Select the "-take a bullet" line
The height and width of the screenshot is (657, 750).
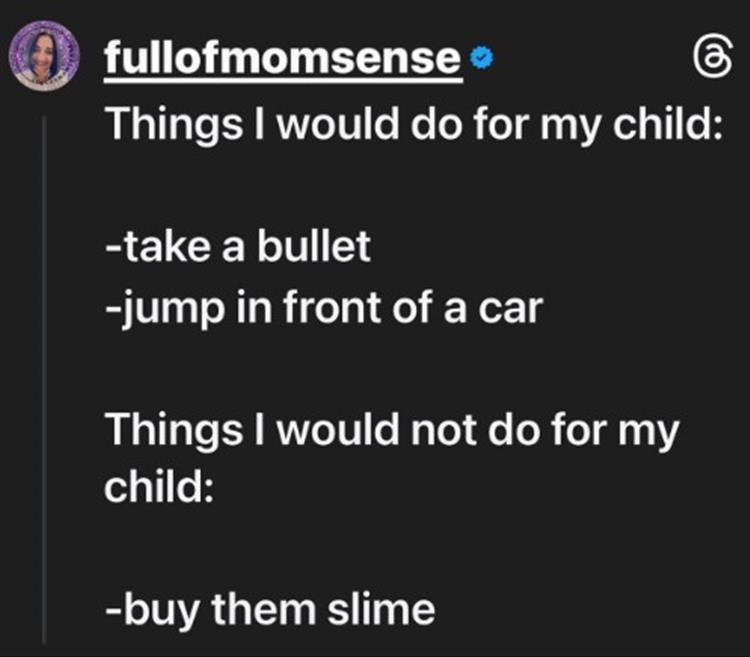(239, 247)
